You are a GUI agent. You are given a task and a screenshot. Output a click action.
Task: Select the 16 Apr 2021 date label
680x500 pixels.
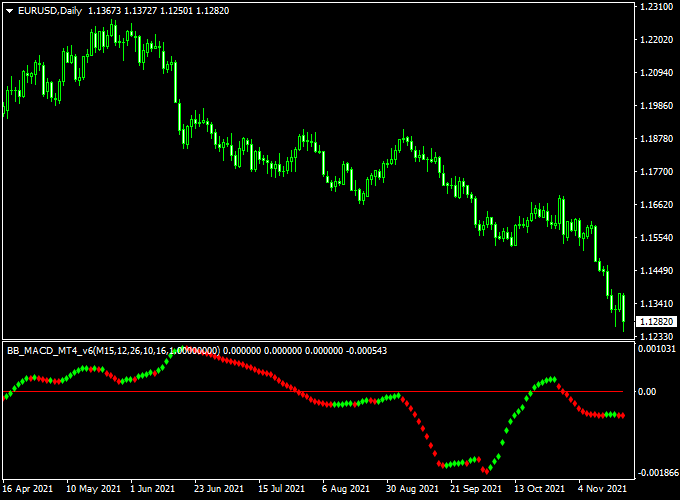(27, 489)
